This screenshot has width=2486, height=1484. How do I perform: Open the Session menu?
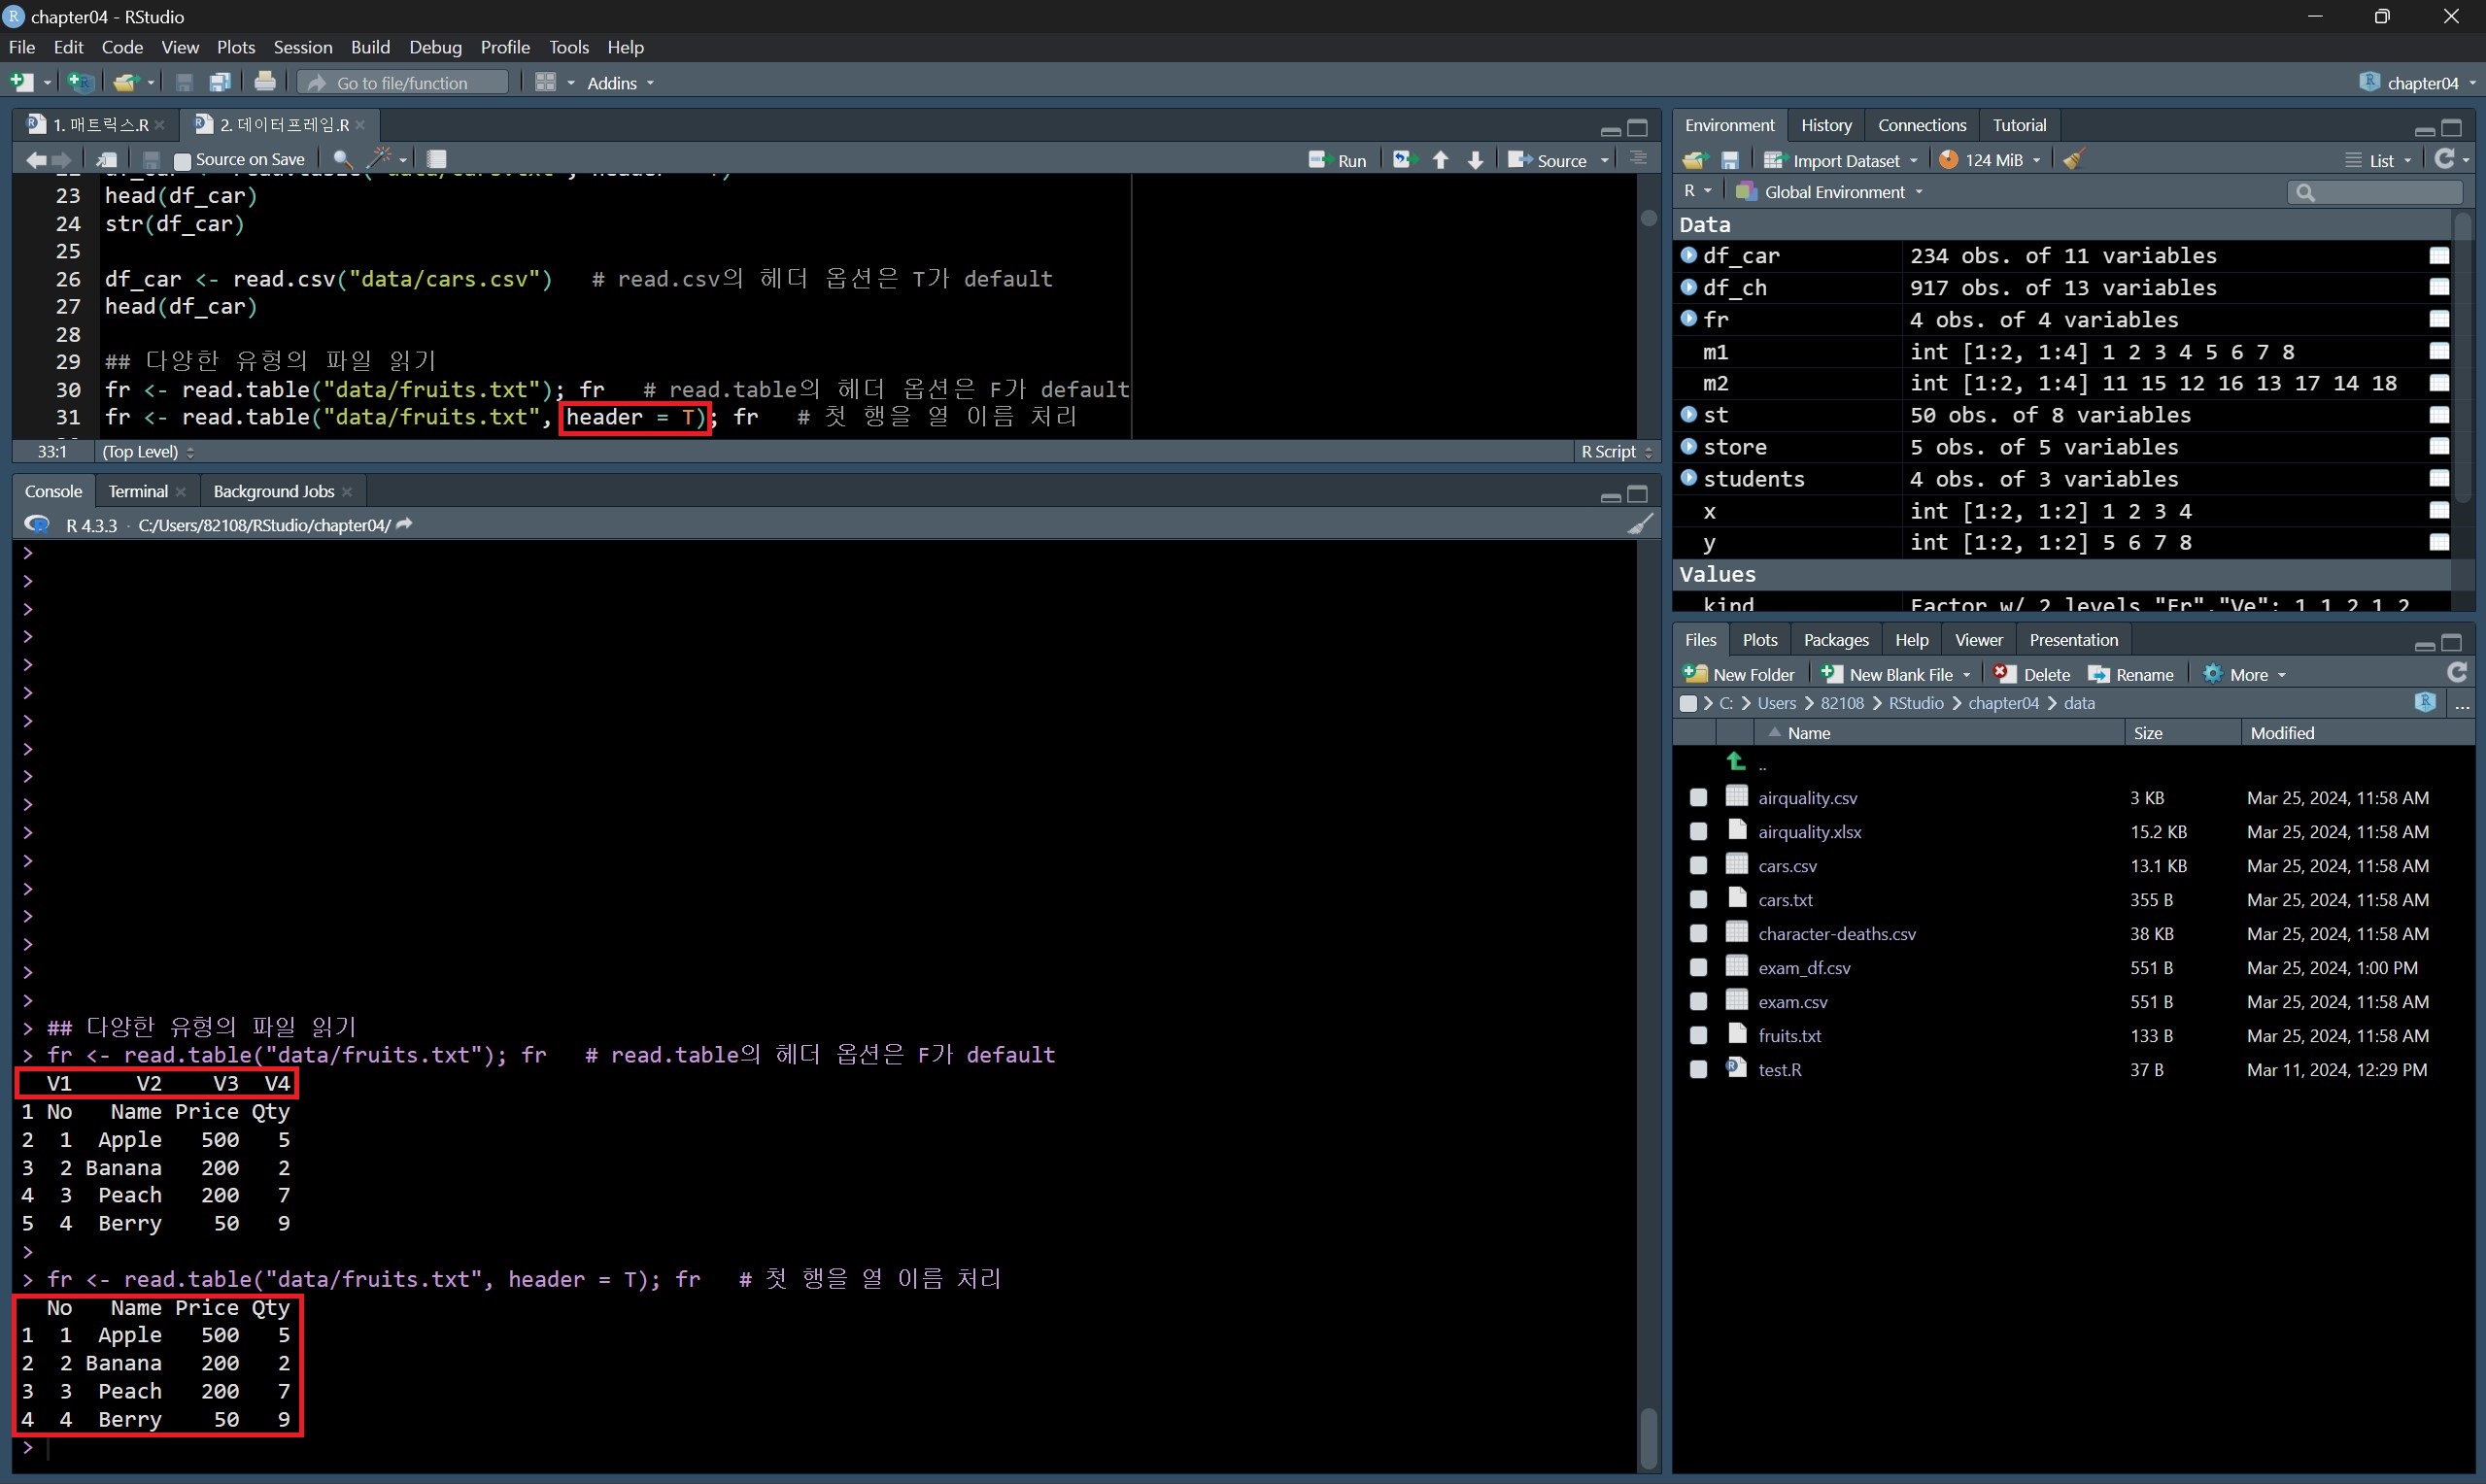tap(302, 47)
